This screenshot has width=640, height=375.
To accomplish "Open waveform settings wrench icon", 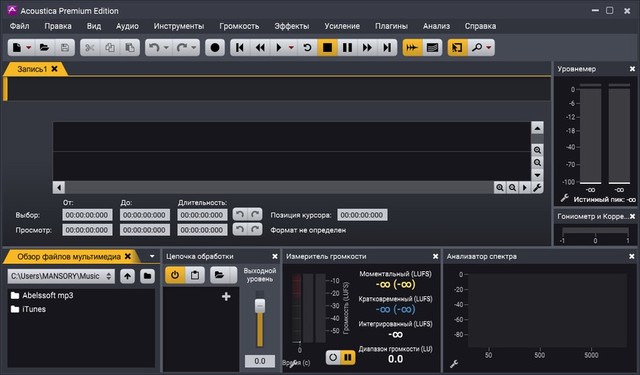I will click(x=537, y=188).
